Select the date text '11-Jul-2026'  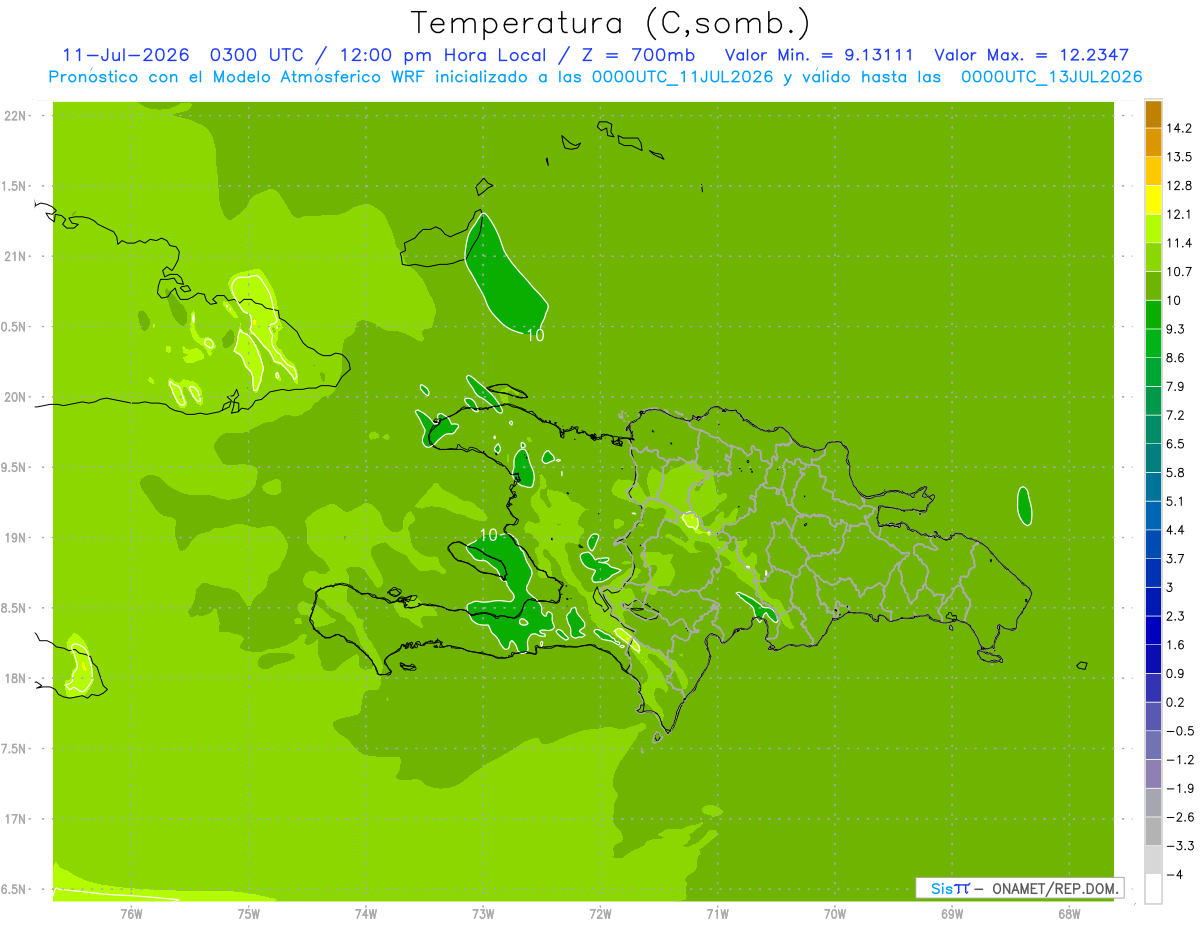click(x=126, y=55)
